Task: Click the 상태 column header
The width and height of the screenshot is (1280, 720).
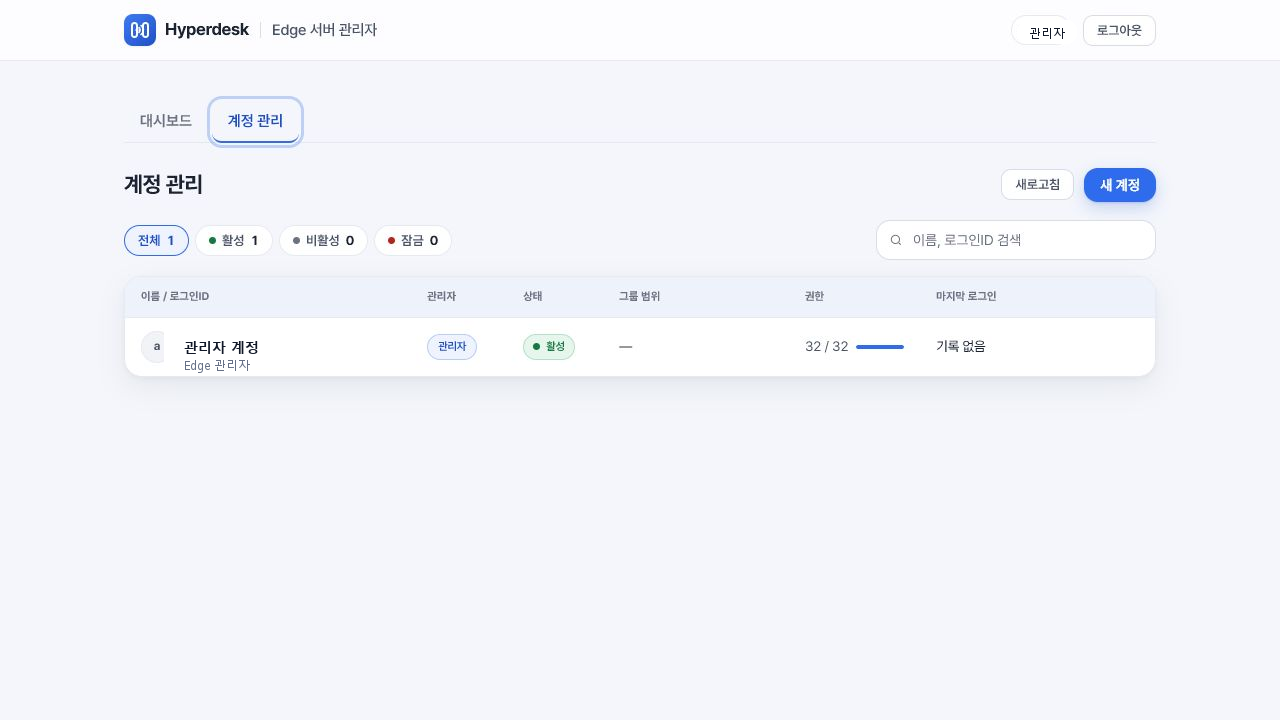Action: (x=533, y=297)
